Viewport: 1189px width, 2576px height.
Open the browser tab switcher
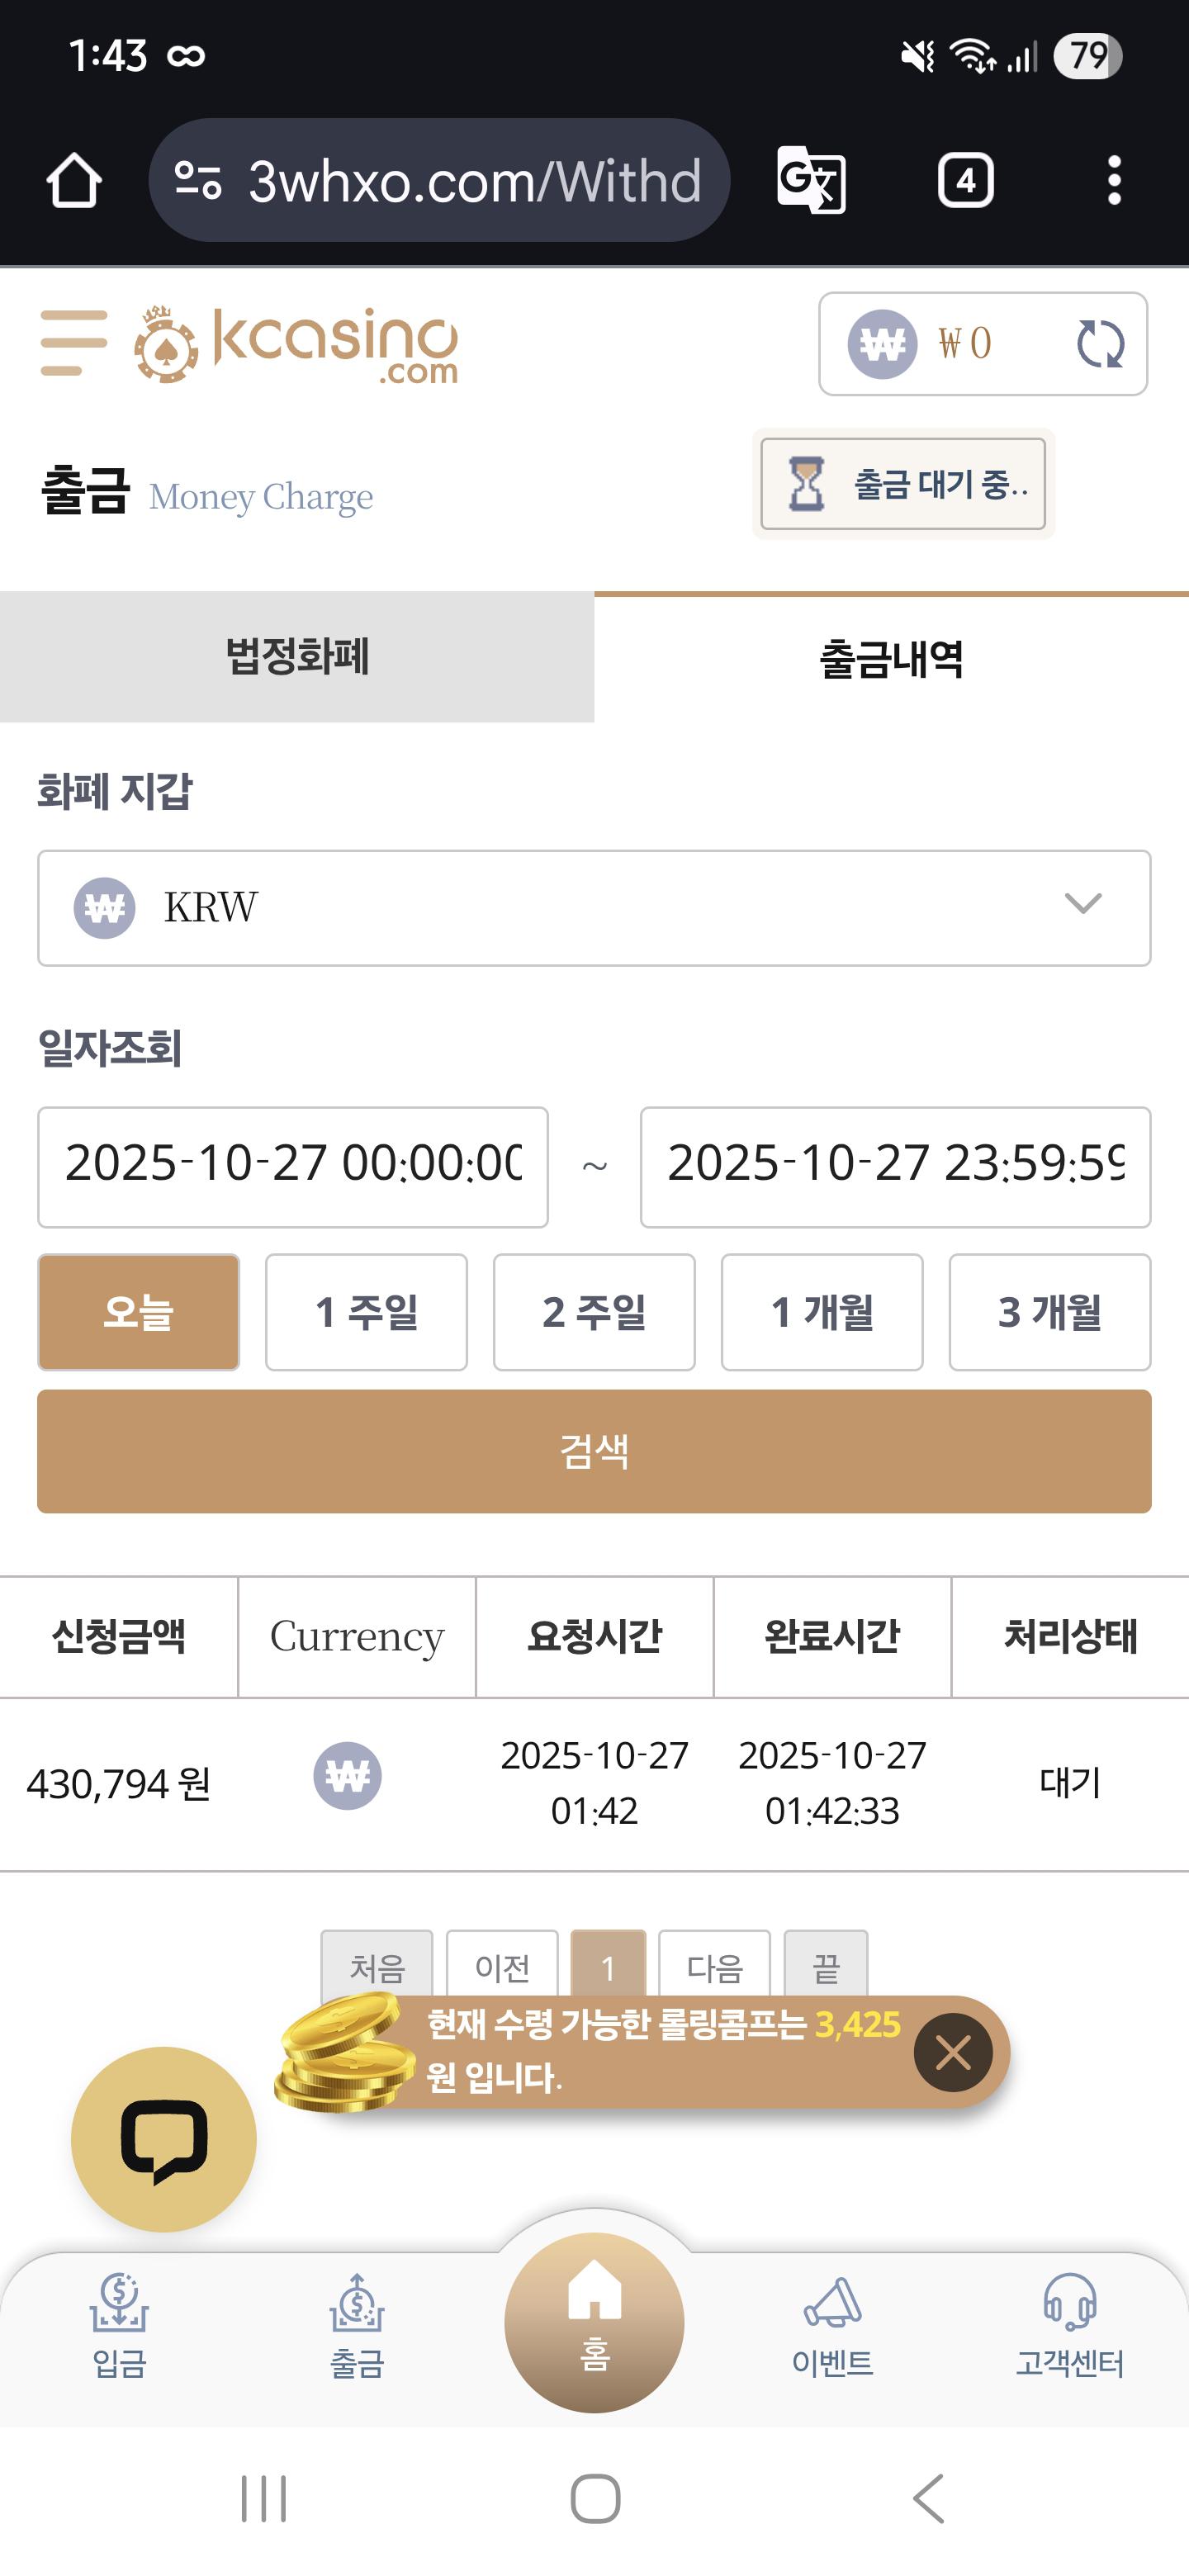(965, 181)
